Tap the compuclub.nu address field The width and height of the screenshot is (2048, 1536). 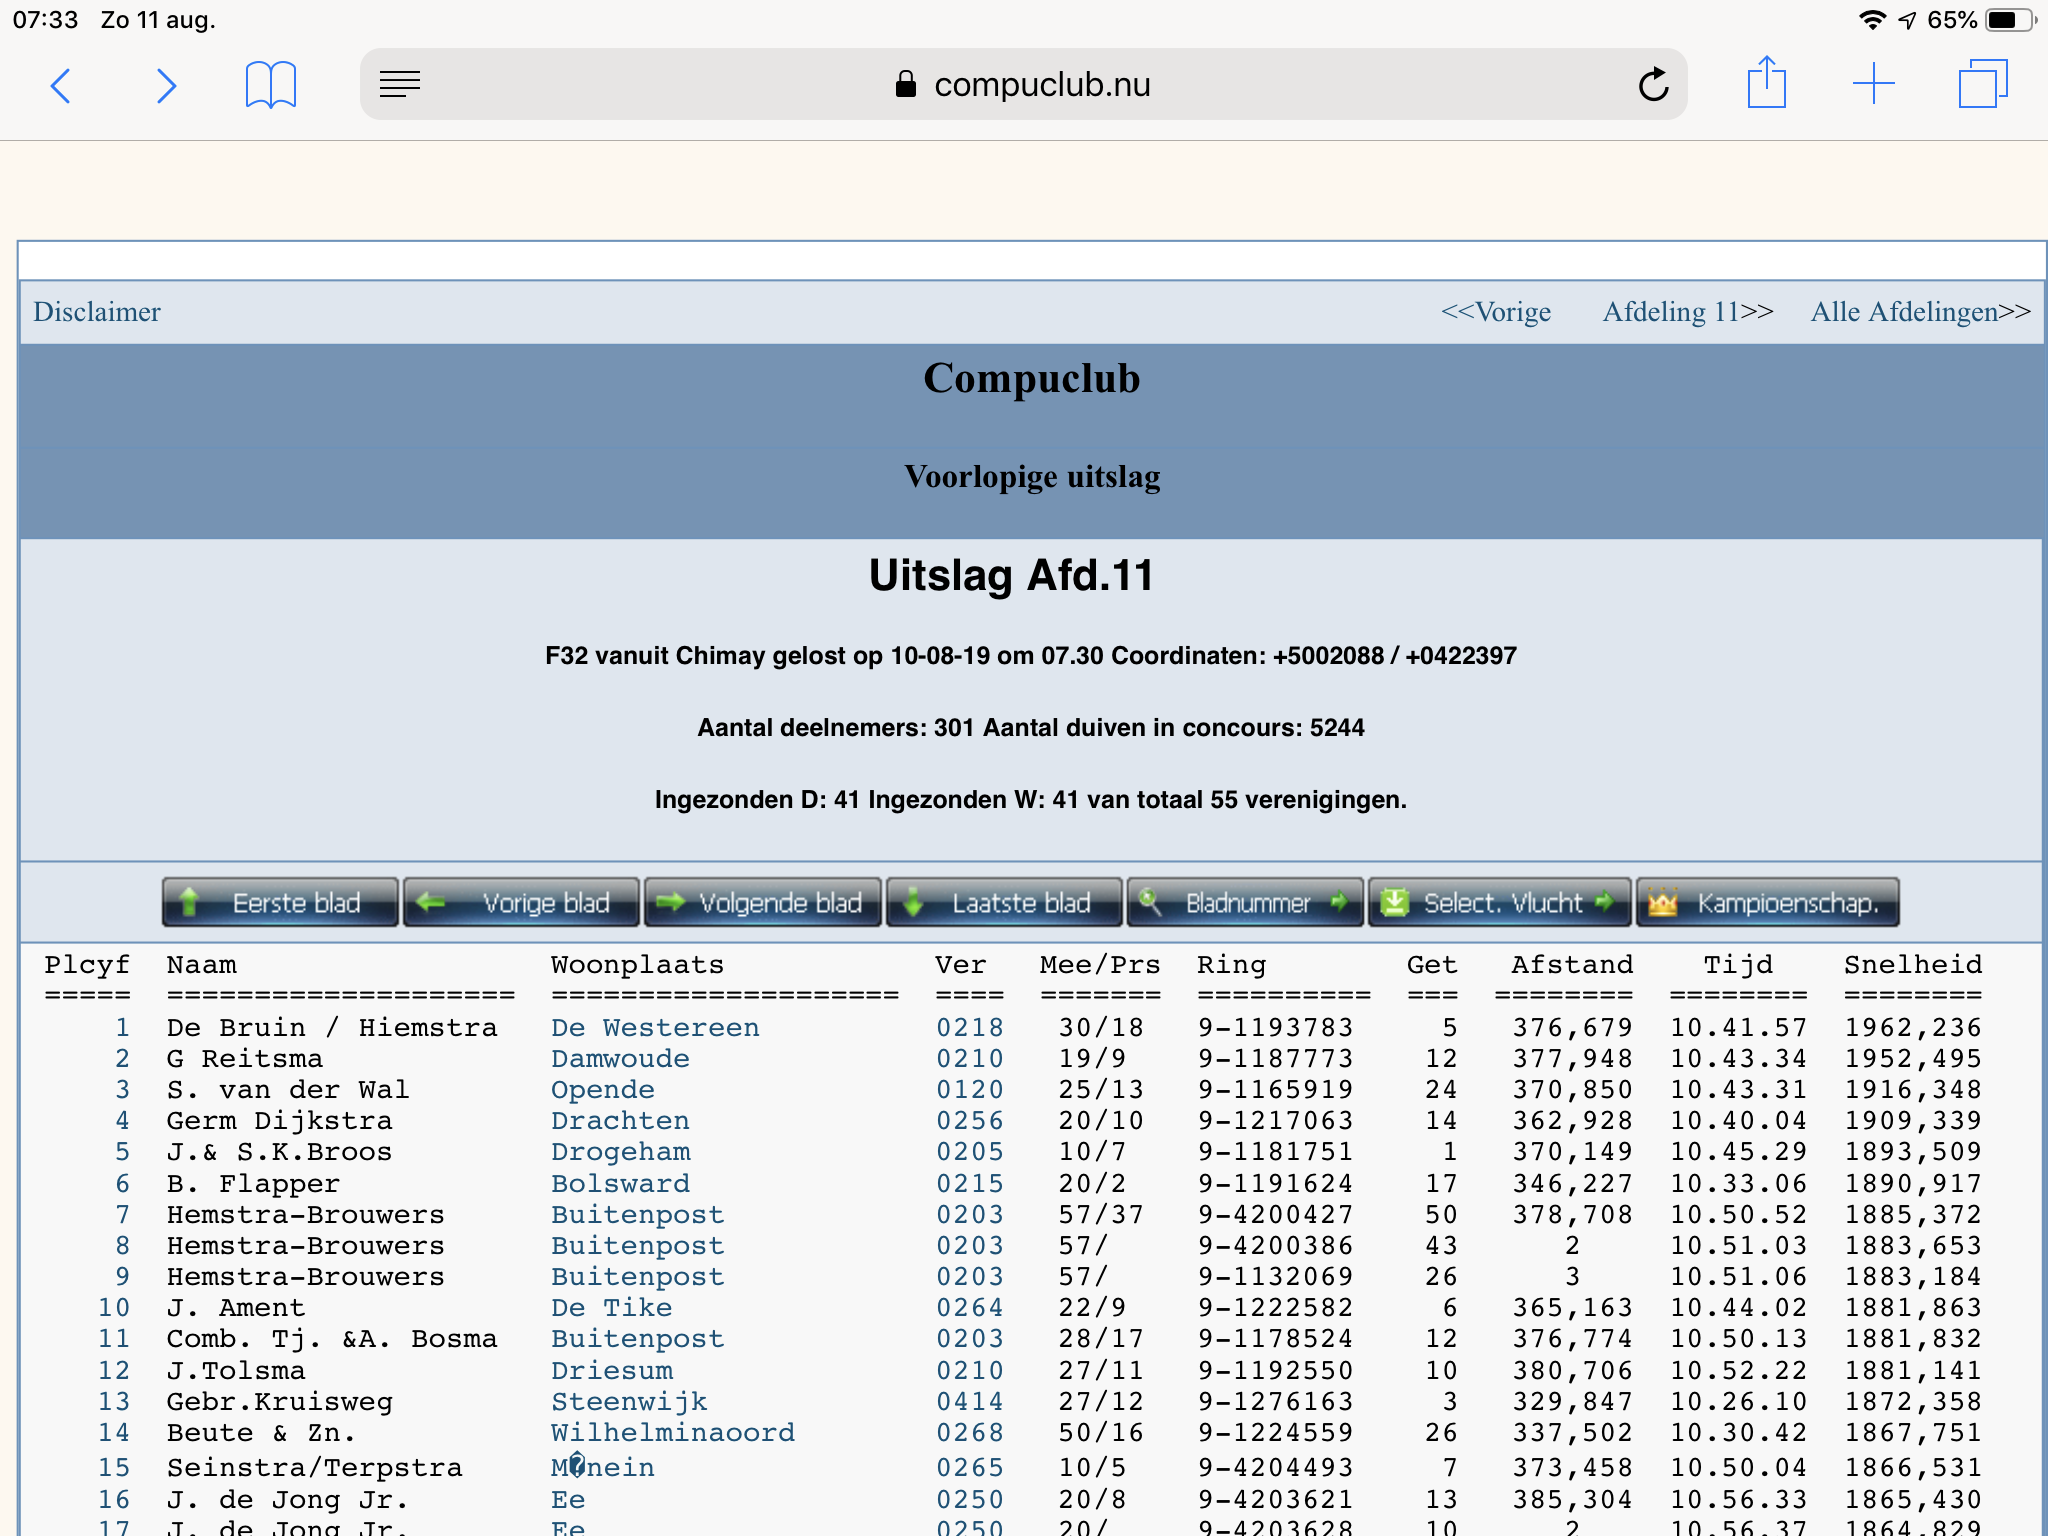point(1023,85)
